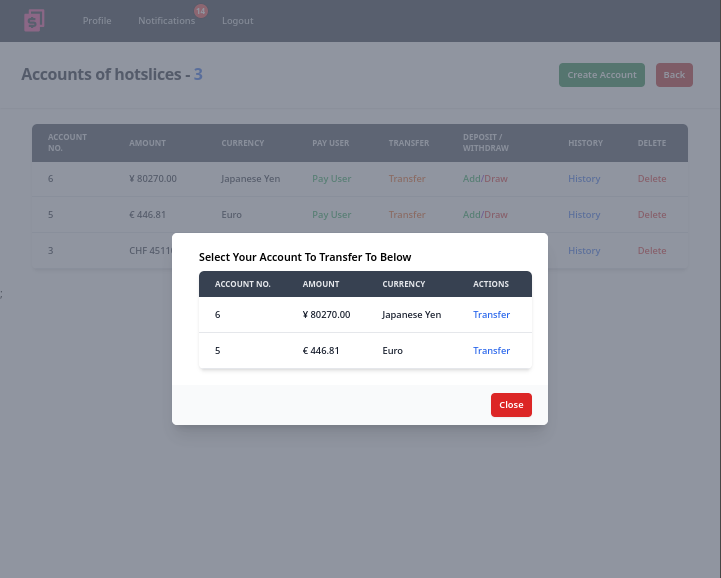Click the Create Account button
Viewport: 721px width, 578px height.
point(602,75)
